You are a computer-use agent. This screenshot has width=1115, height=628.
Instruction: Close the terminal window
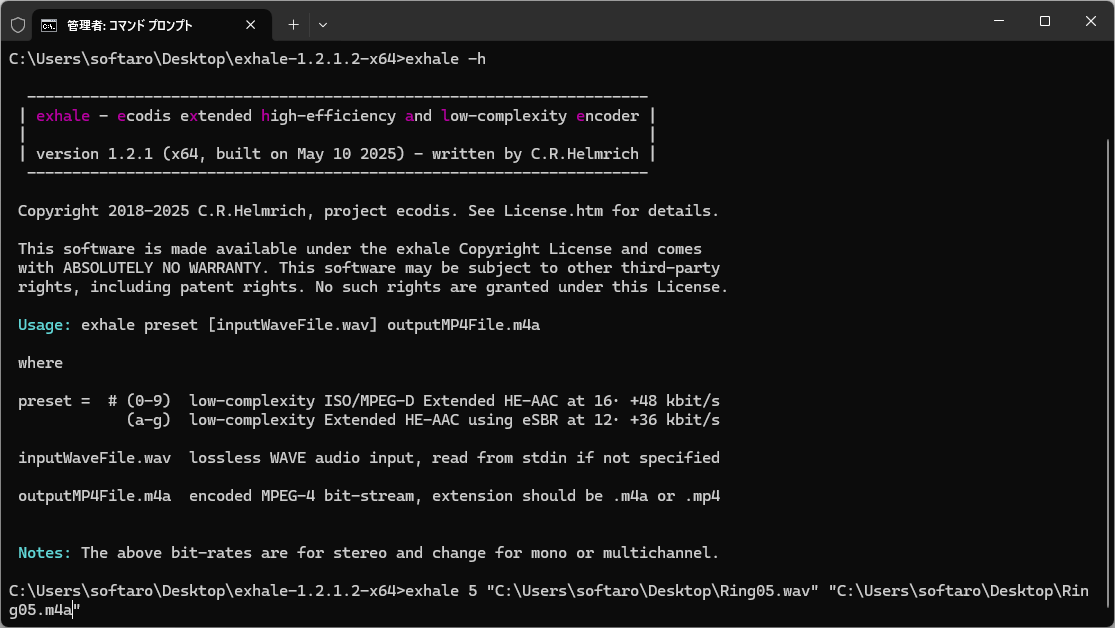tap(1091, 21)
